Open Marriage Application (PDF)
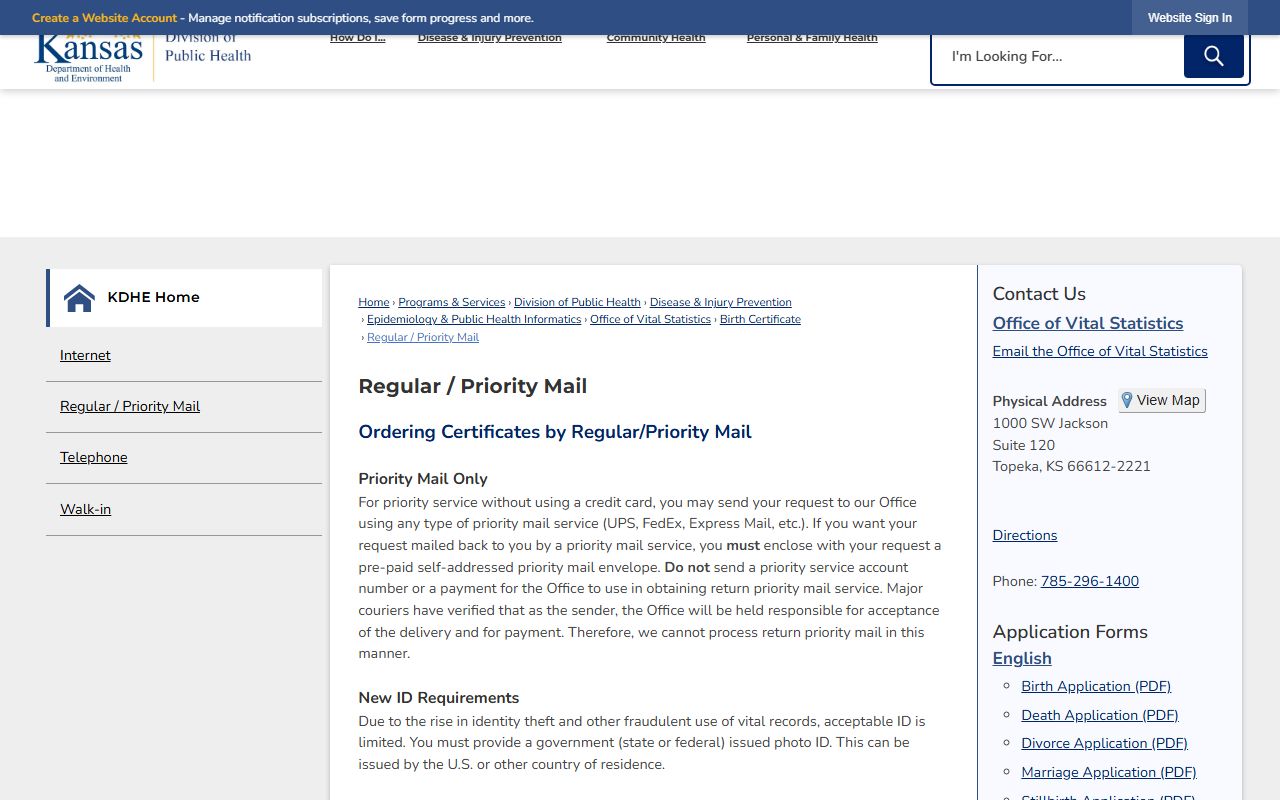This screenshot has width=1280, height=800. 1109,772
